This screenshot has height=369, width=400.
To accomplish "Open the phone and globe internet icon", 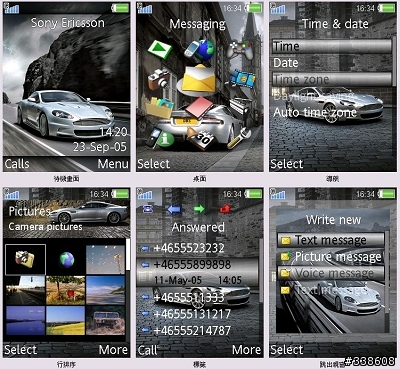I will (199, 49).
